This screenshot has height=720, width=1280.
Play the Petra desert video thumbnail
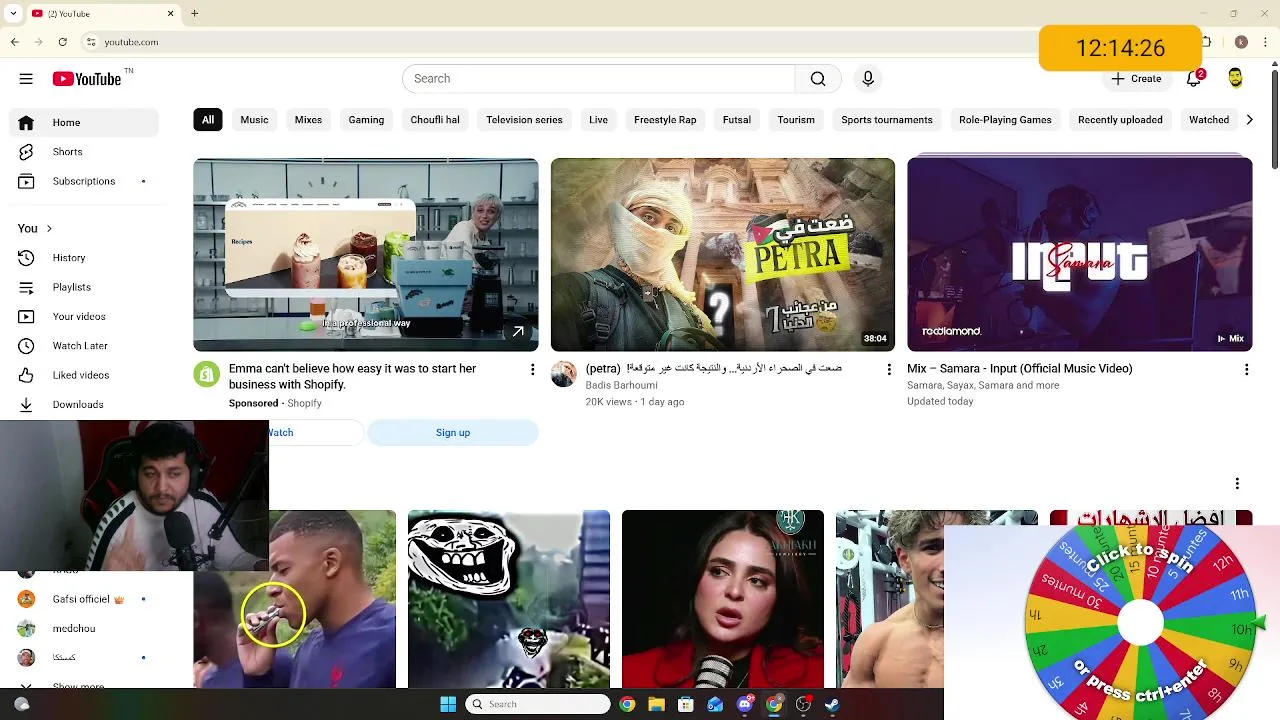click(x=723, y=255)
